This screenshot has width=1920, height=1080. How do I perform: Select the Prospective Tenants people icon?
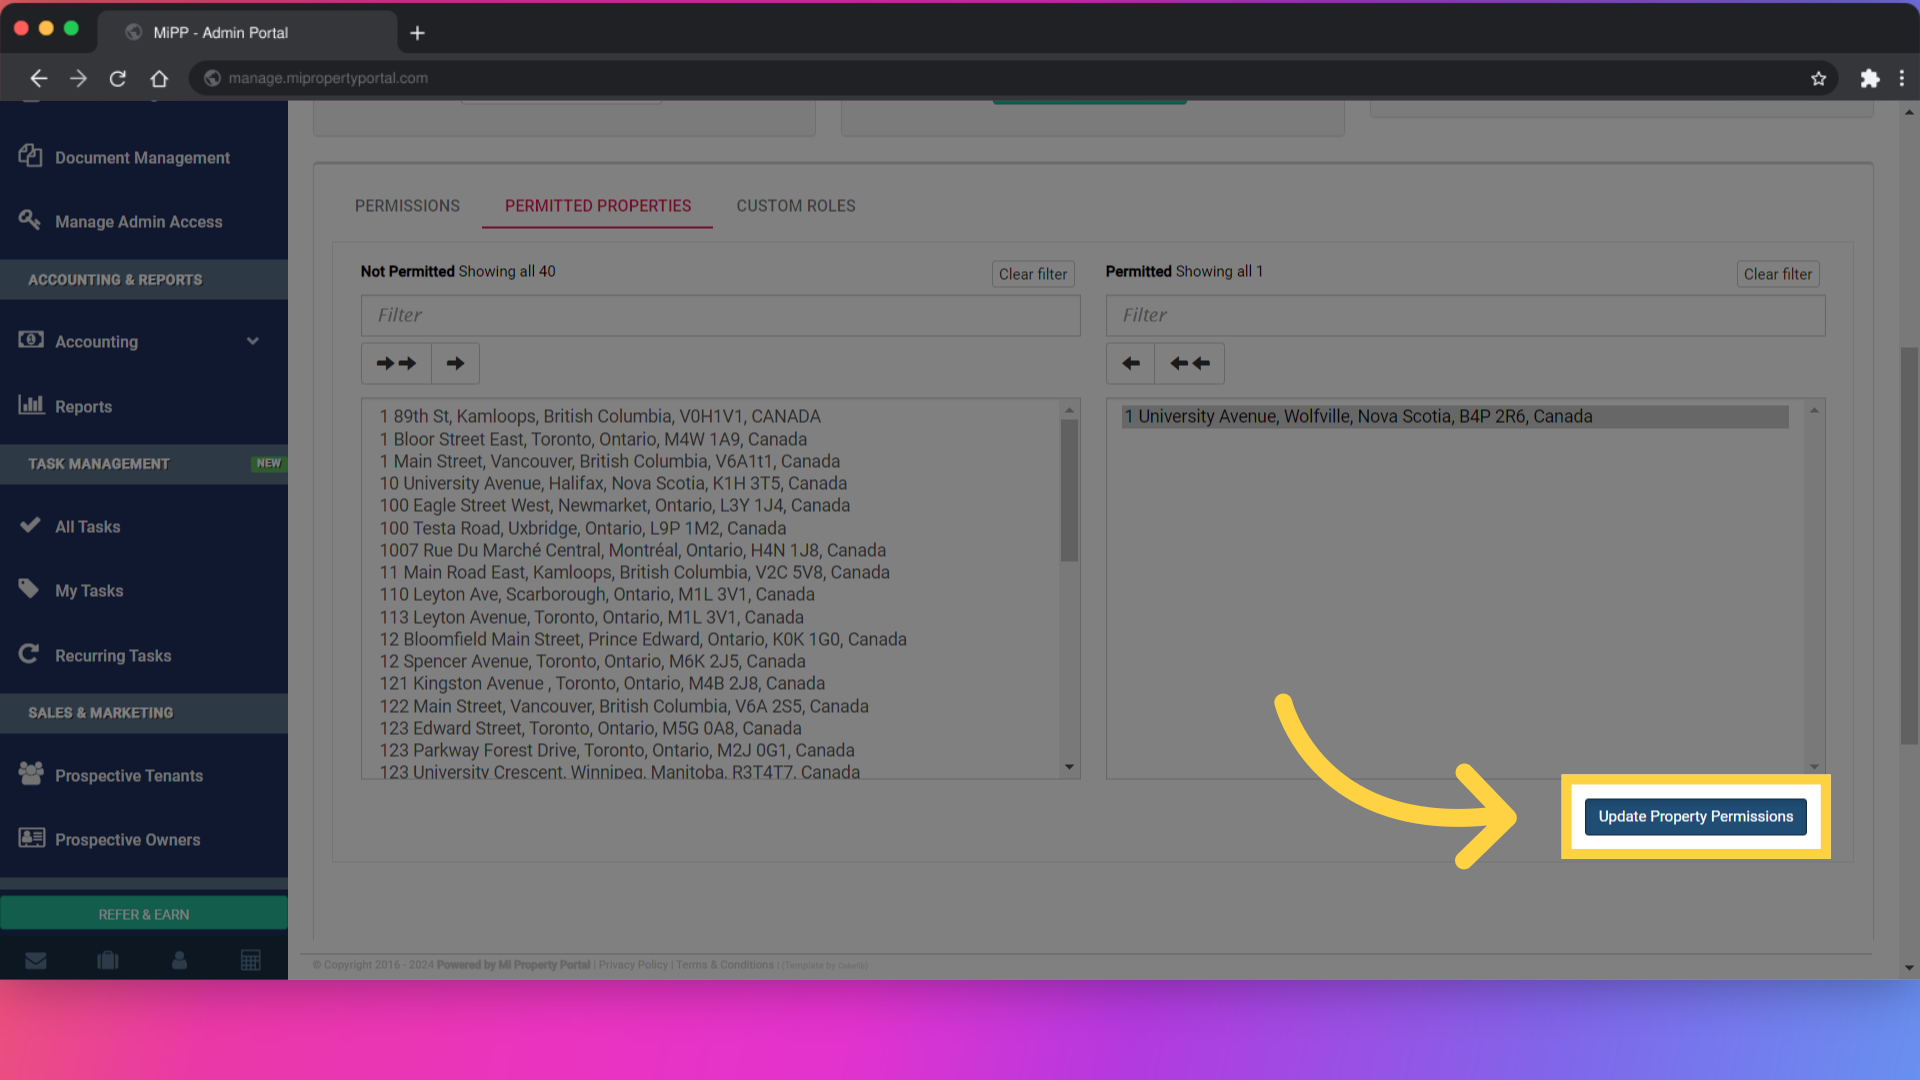(x=29, y=773)
